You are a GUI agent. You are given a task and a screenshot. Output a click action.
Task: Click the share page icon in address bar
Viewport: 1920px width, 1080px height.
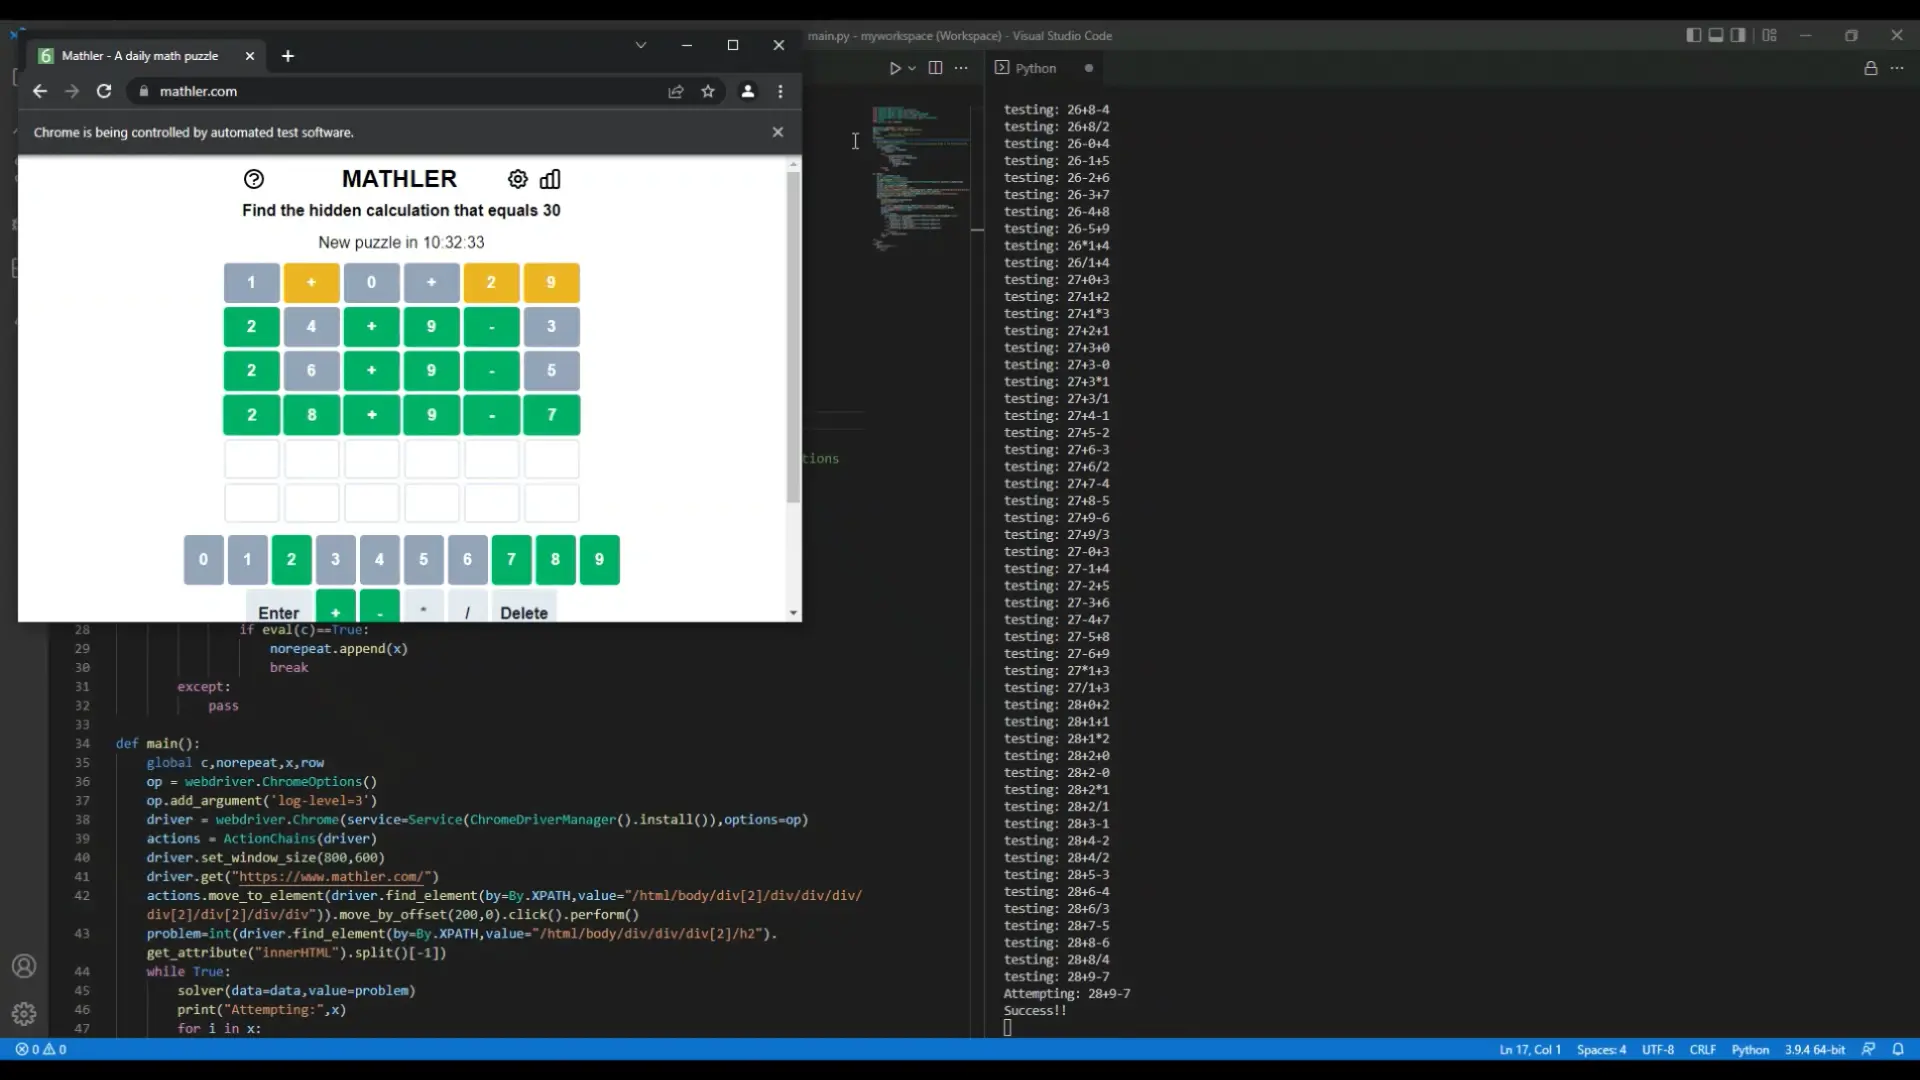(x=676, y=91)
